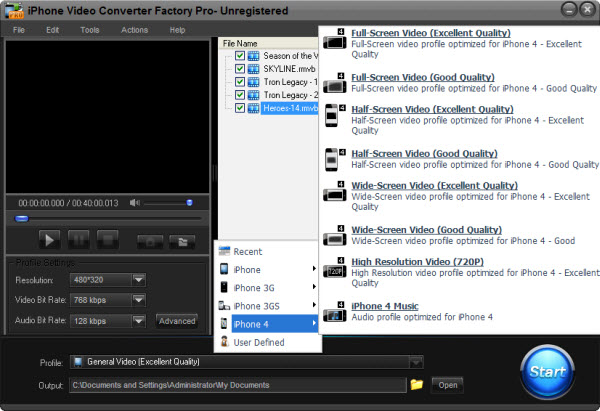Expand the iPhone 3G submenu arrow

(314, 287)
